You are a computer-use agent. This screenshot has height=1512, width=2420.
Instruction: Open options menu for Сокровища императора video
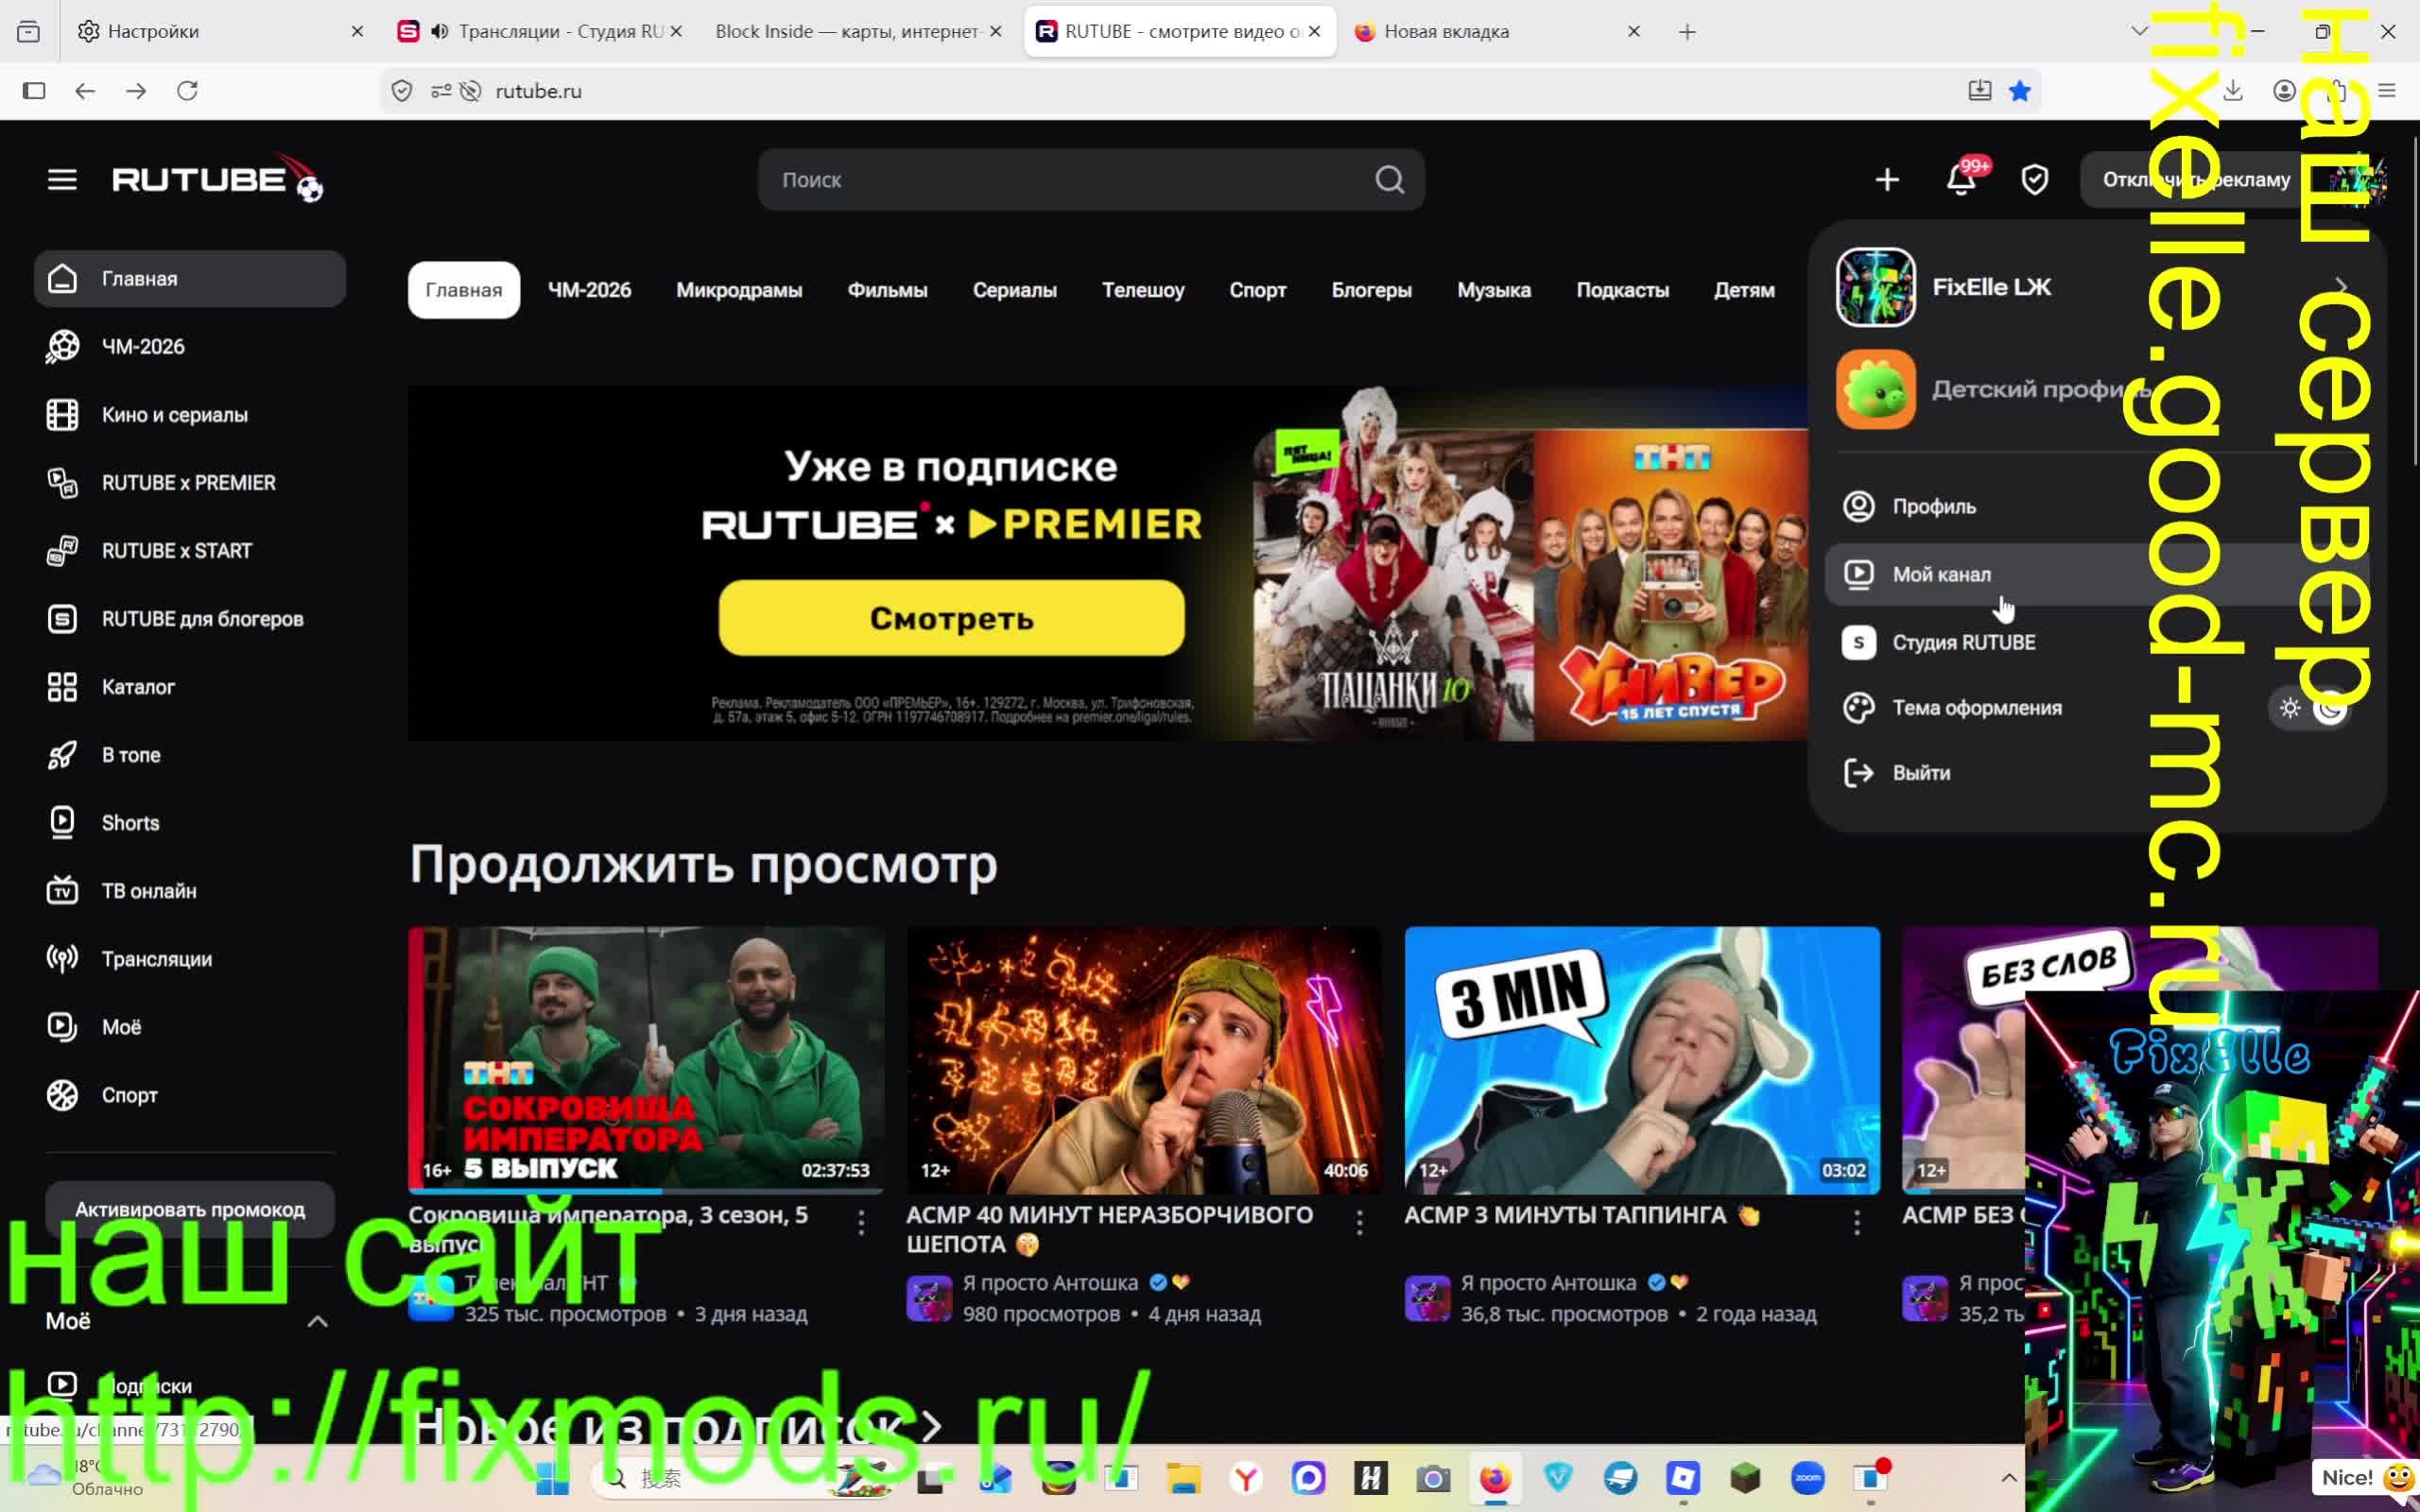pos(861,1222)
